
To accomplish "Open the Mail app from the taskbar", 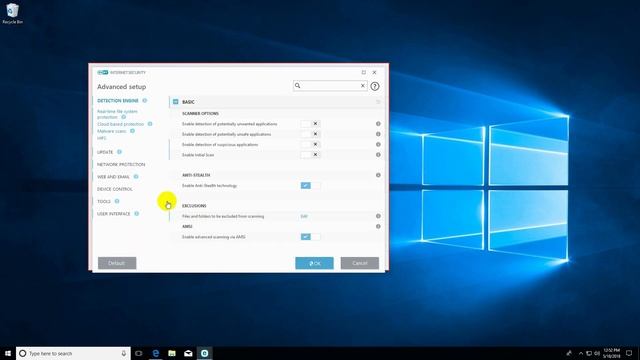I will pos(188,353).
